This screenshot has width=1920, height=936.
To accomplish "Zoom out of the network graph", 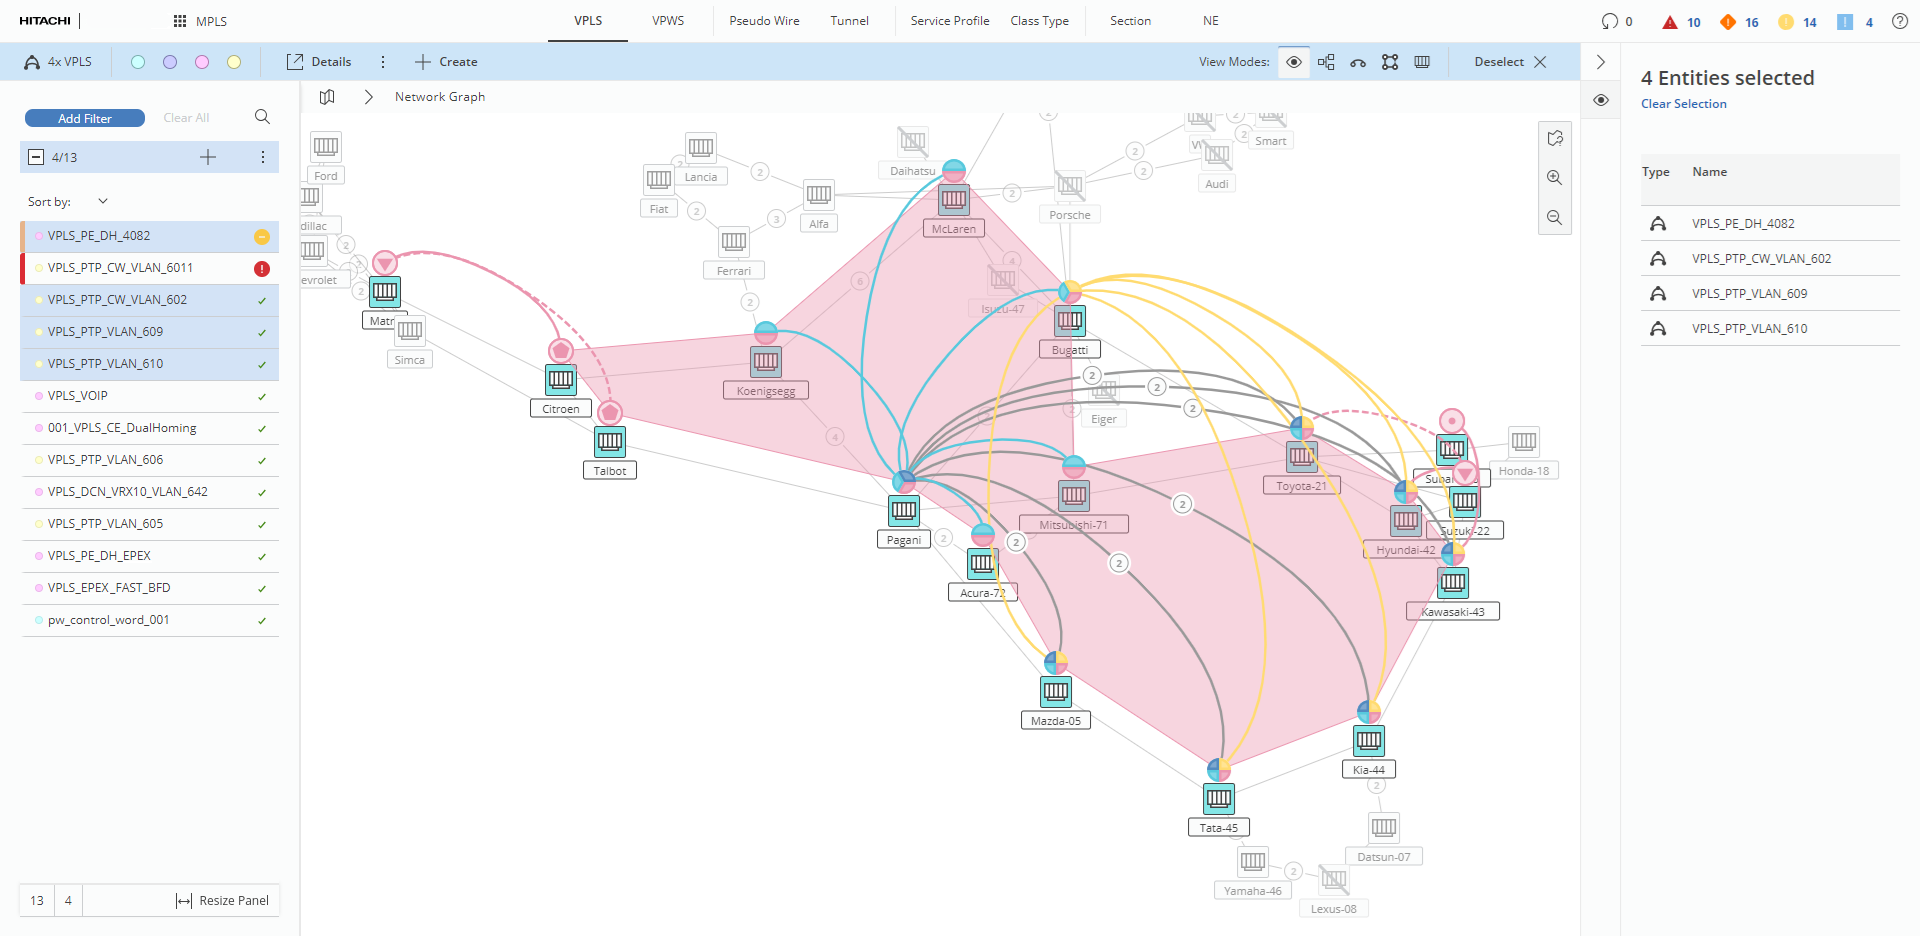I will (1554, 218).
